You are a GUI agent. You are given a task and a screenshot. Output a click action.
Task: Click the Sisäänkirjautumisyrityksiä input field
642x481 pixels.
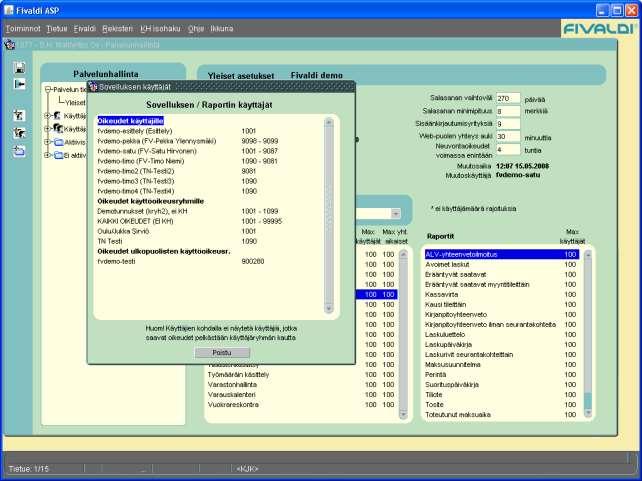508,124
